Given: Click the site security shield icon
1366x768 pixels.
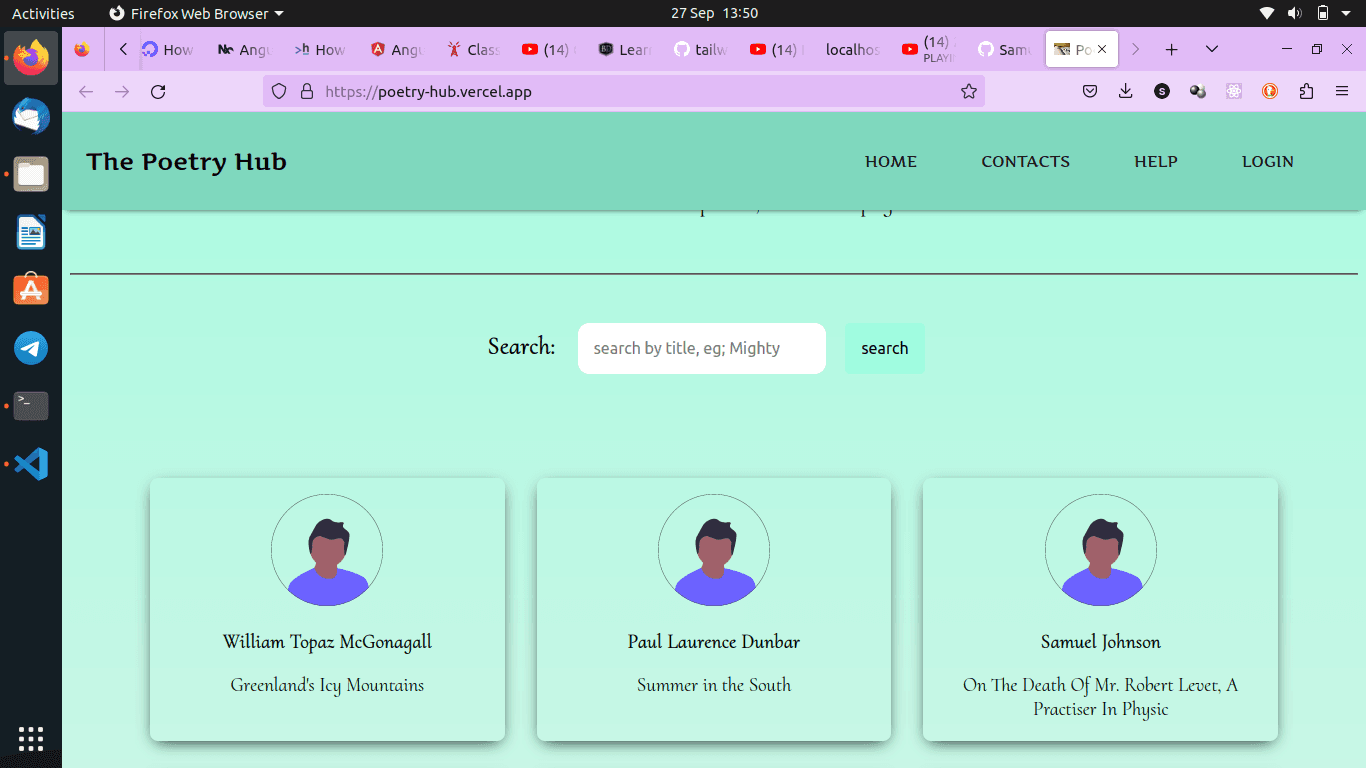Looking at the screenshot, I should (280, 92).
